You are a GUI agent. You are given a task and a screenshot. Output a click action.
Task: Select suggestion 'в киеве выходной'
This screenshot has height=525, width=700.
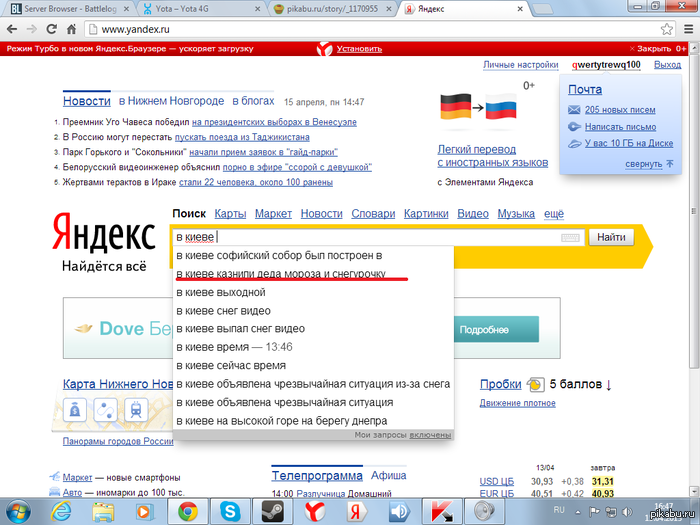(221, 292)
